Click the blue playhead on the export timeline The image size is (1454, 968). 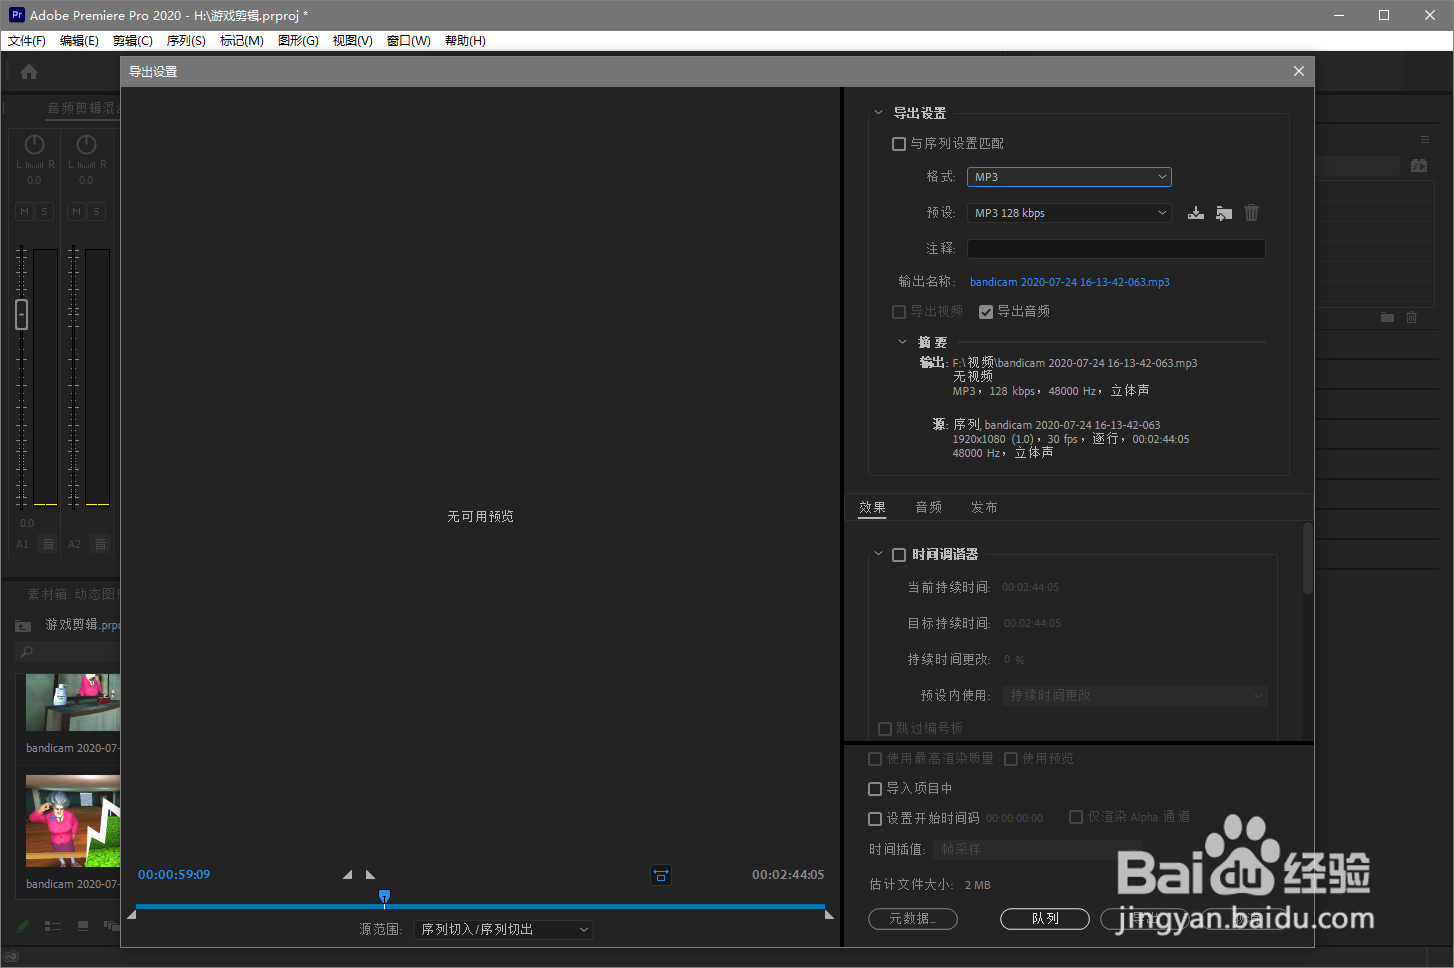[x=384, y=897]
